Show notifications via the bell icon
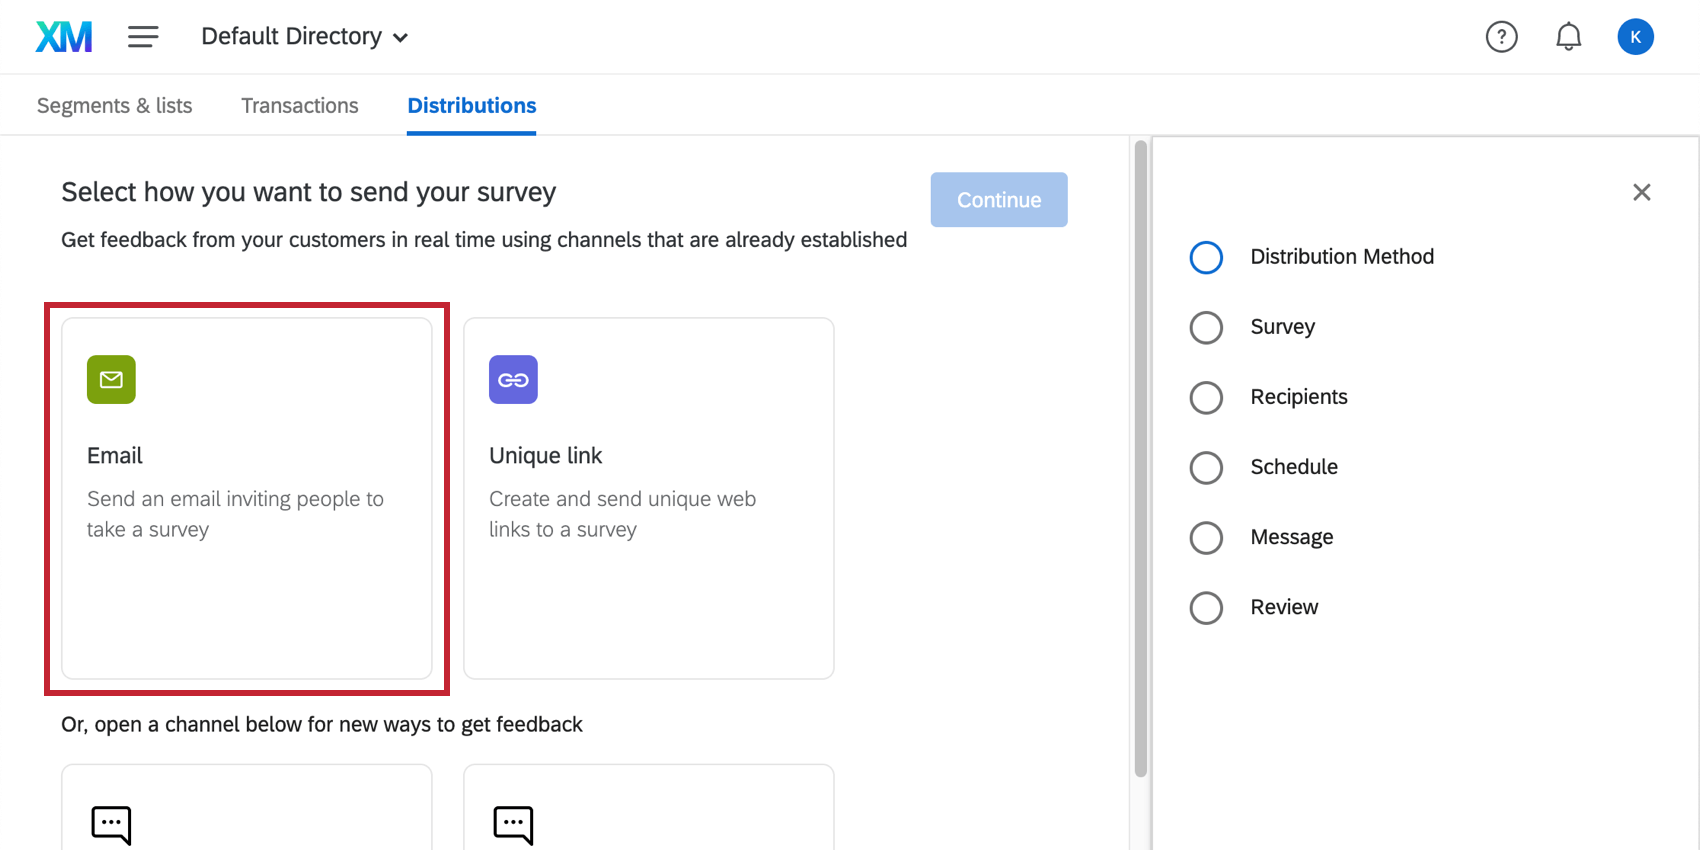The height and width of the screenshot is (850, 1700). 1568,37
